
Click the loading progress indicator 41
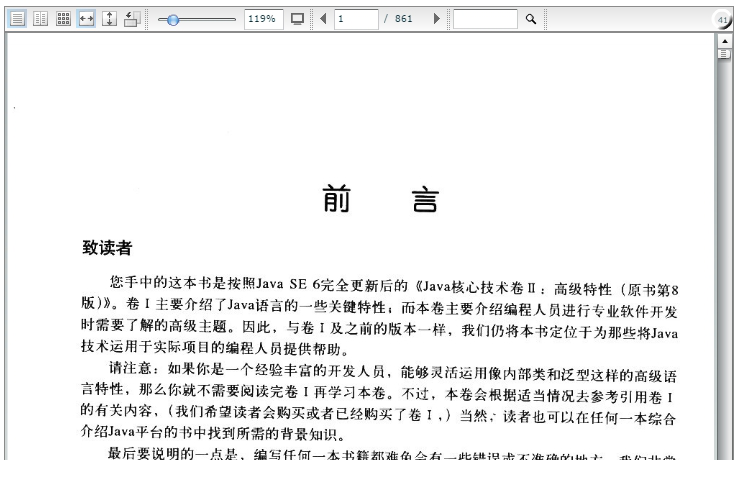point(722,20)
